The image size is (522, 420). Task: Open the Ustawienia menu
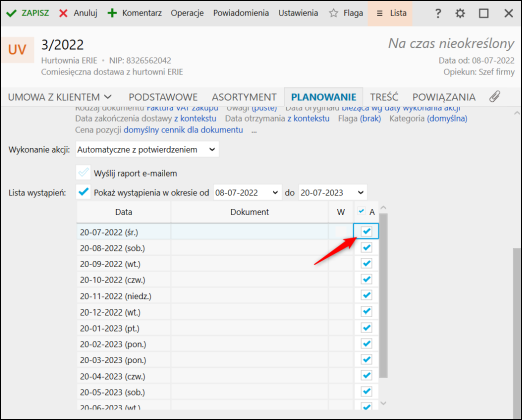pos(298,13)
